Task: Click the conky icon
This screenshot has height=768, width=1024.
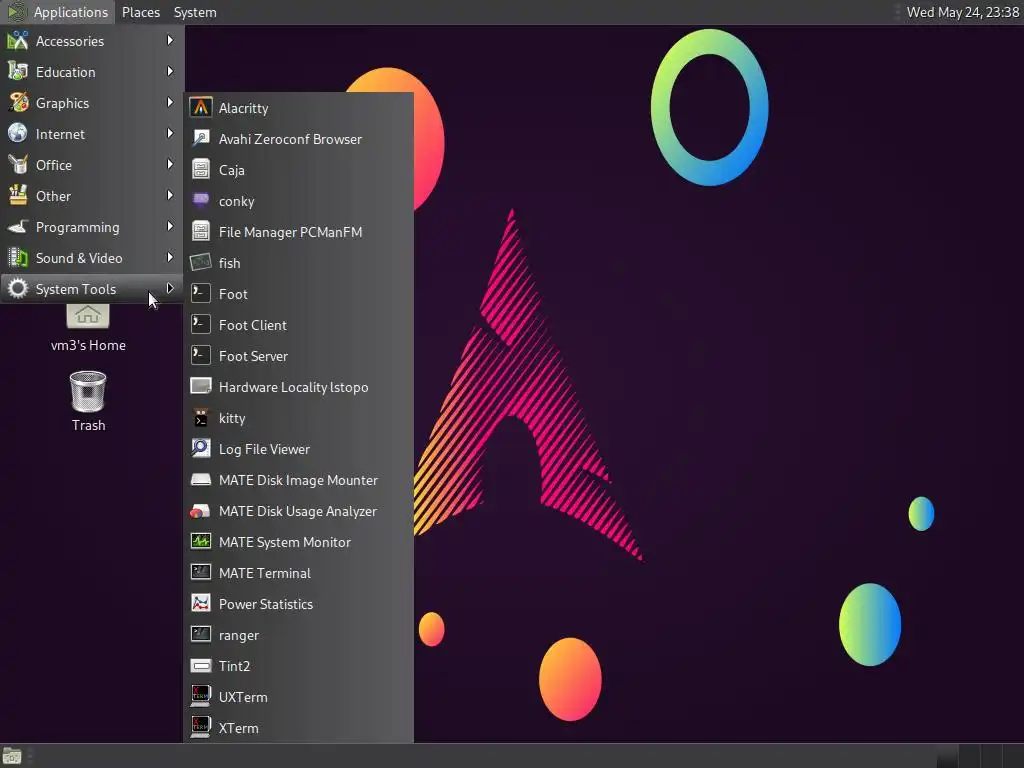Action: click(x=200, y=200)
